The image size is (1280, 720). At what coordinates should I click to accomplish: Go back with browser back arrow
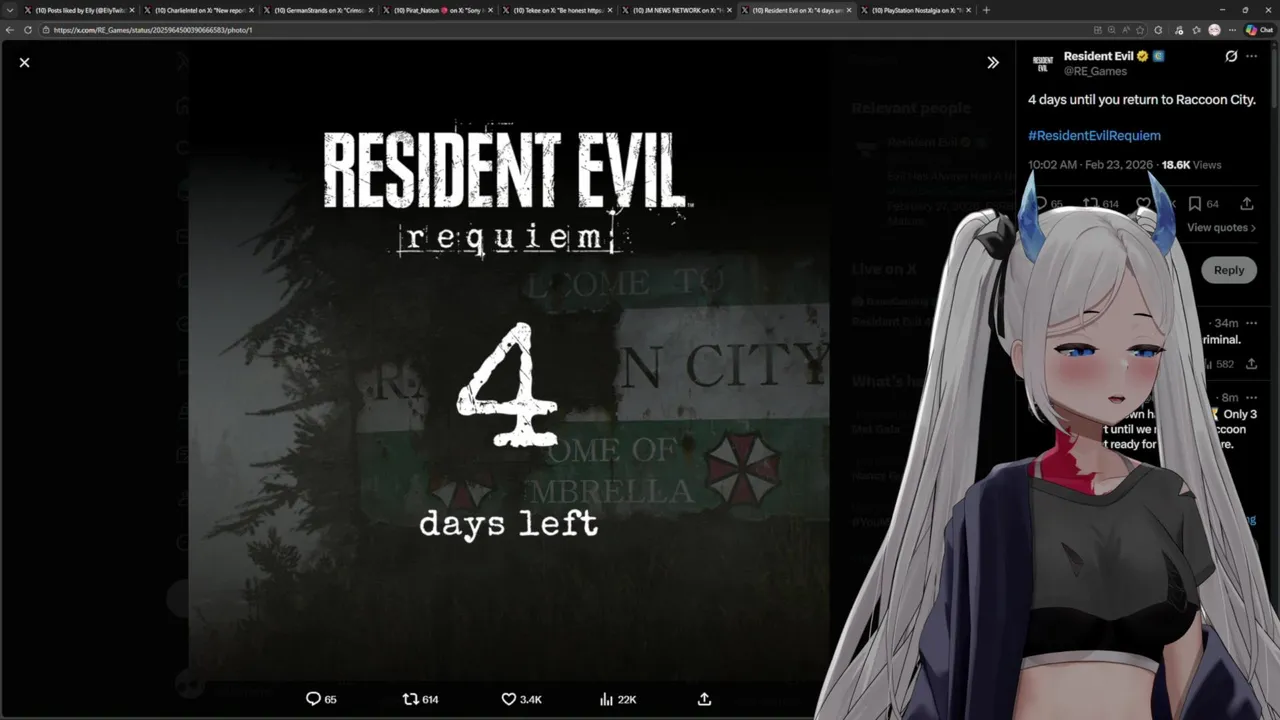point(10,30)
